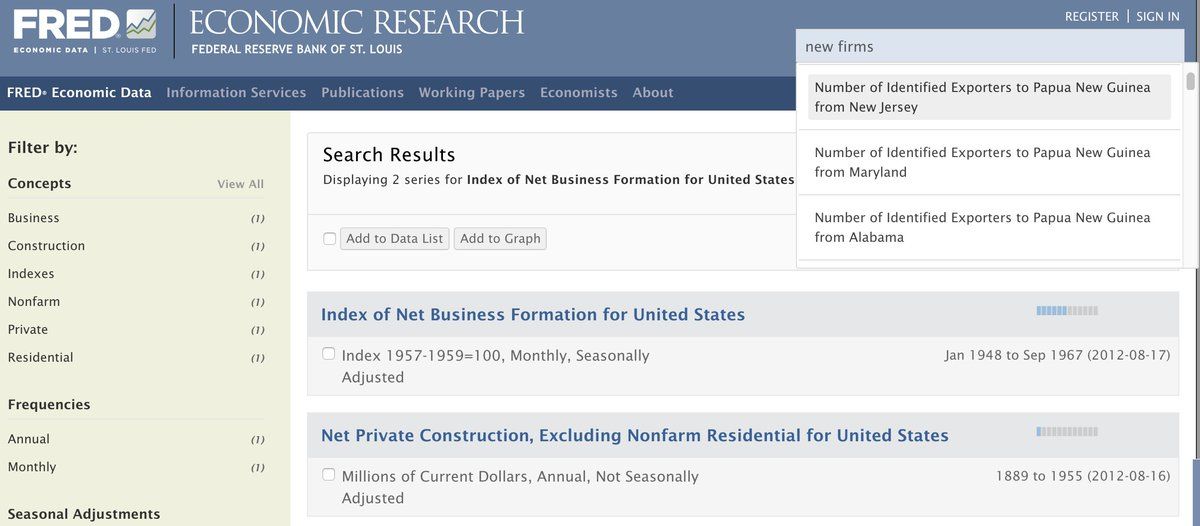Filter results by Monthly frequency

(x=32, y=467)
